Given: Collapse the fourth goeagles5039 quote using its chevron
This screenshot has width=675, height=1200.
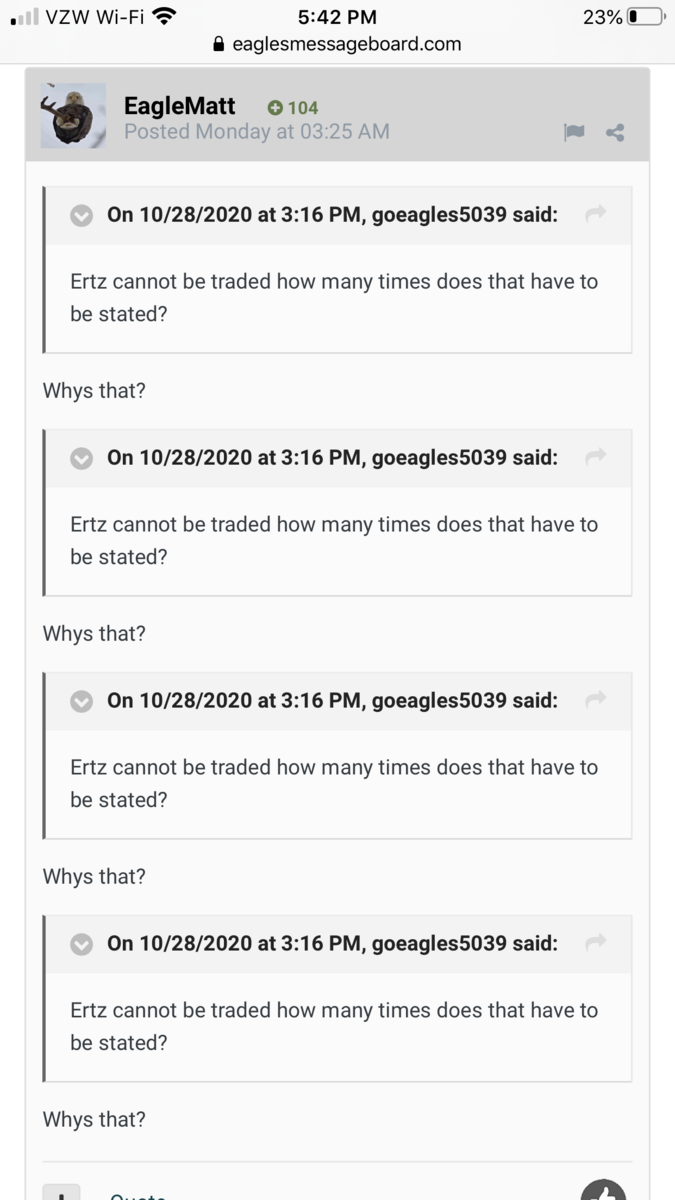Looking at the screenshot, I should (x=82, y=944).
